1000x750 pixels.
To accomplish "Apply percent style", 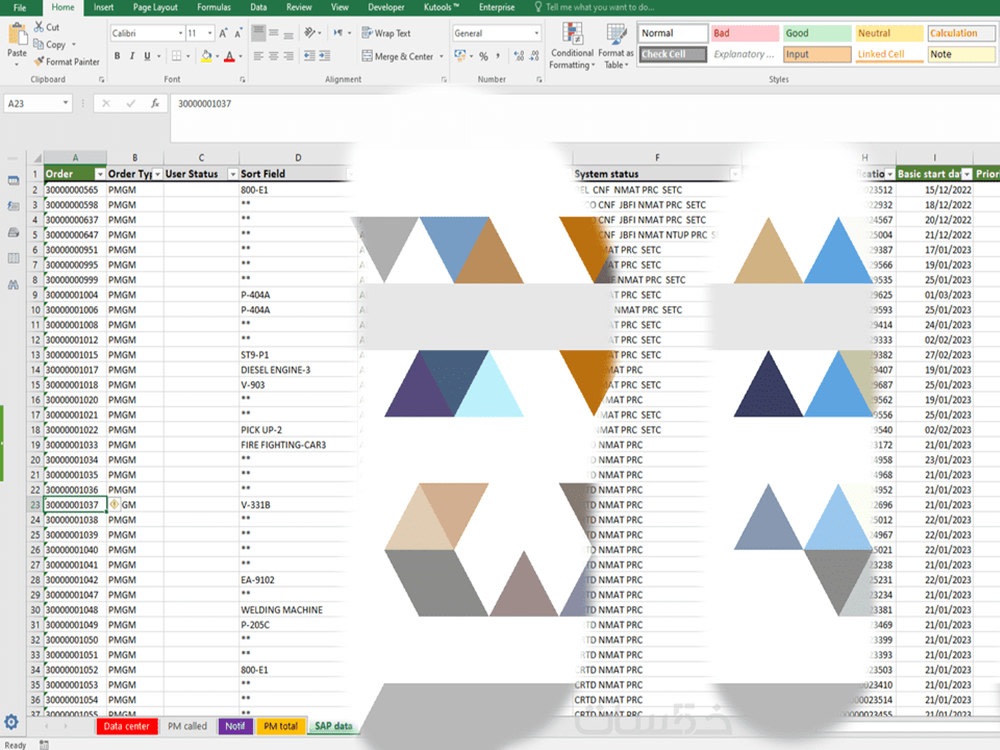I will click(x=483, y=56).
